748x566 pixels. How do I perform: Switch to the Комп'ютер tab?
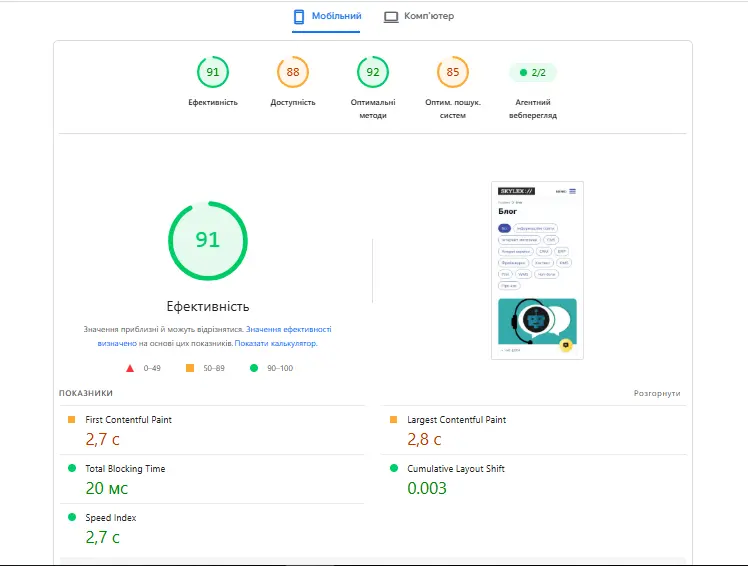point(419,17)
